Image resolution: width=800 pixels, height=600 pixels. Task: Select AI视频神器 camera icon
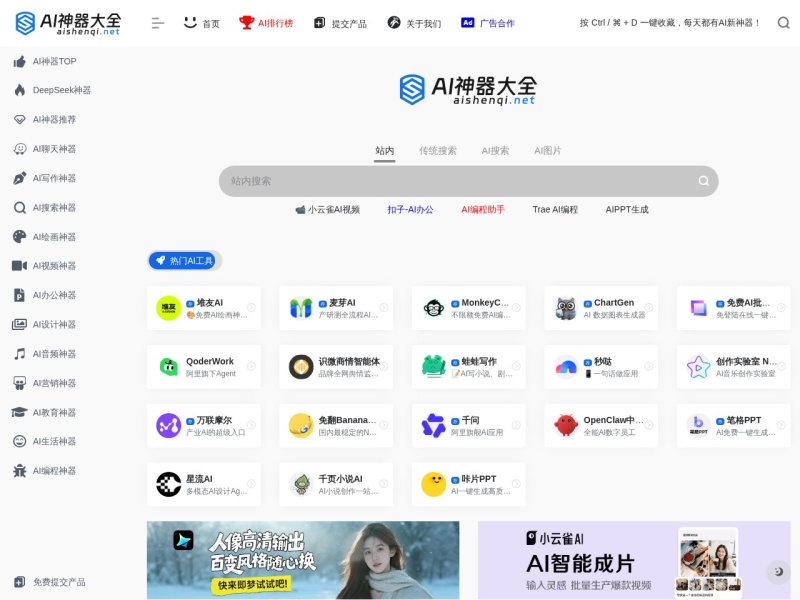click(19, 266)
